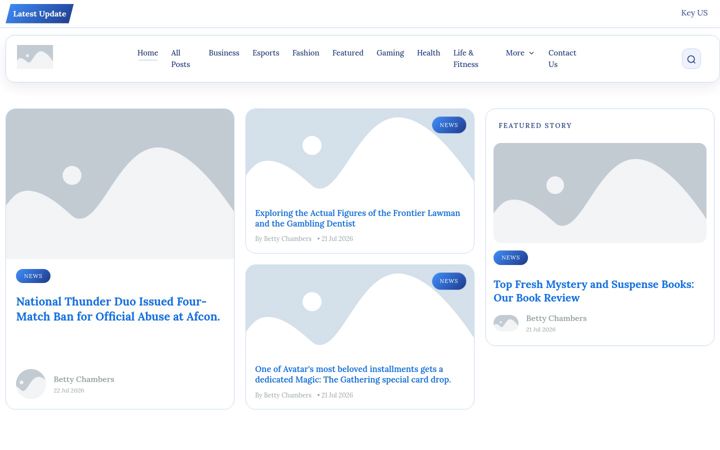720x450 pixels.
Task: Open the Esports category
Action: 266,53
